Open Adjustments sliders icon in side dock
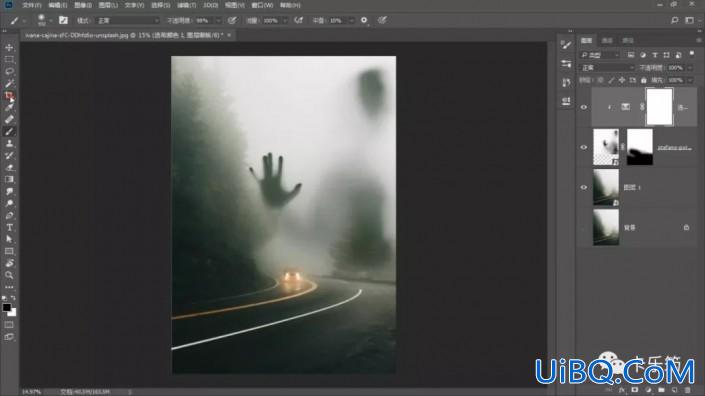Screen dimensions: 705x396 click(566, 63)
